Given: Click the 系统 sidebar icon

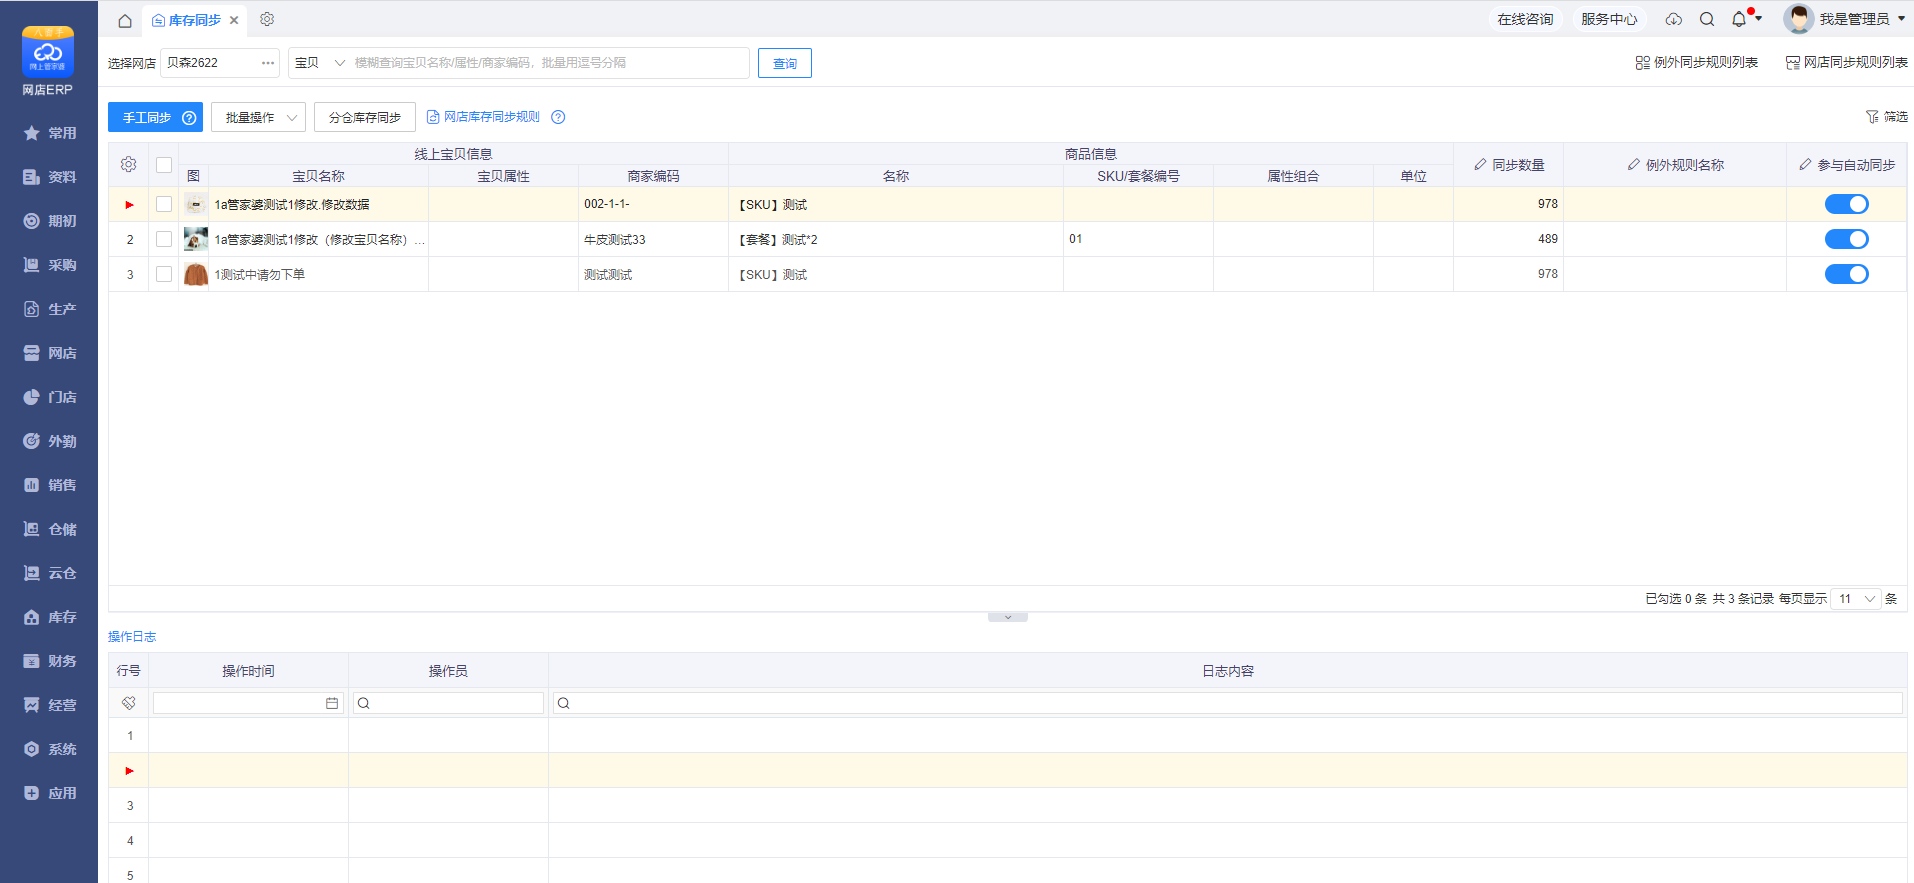Looking at the screenshot, I should tap(31, 749).
